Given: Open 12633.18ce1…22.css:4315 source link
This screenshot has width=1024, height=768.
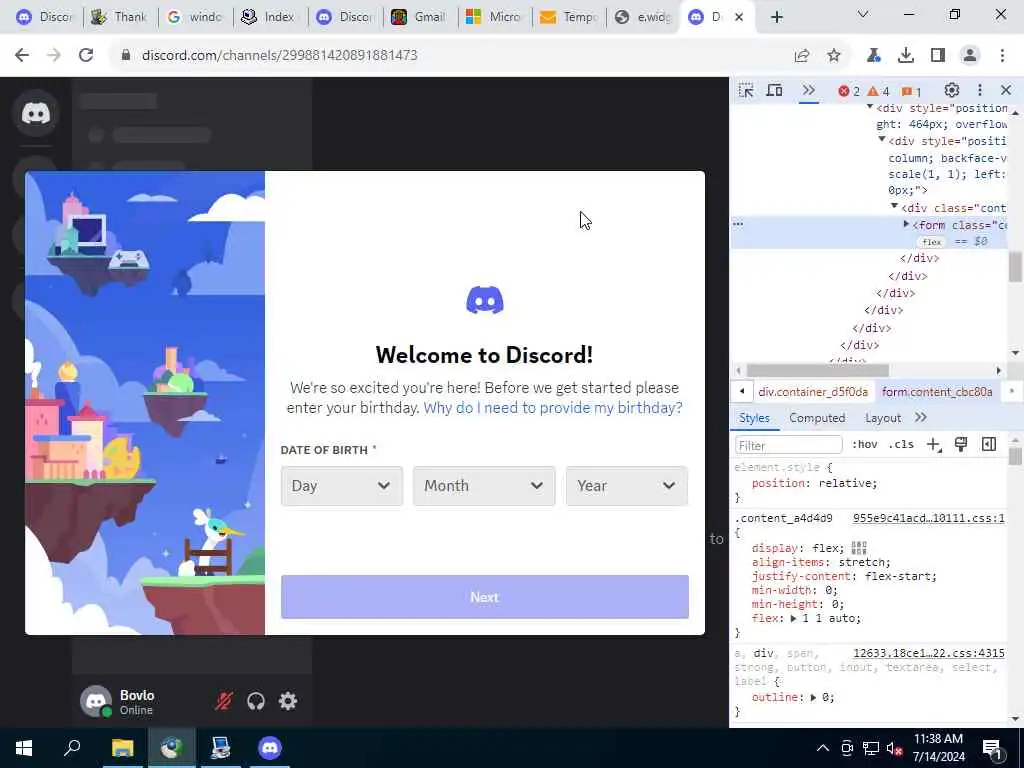Looking at the screenshot, I should (929, 653).
